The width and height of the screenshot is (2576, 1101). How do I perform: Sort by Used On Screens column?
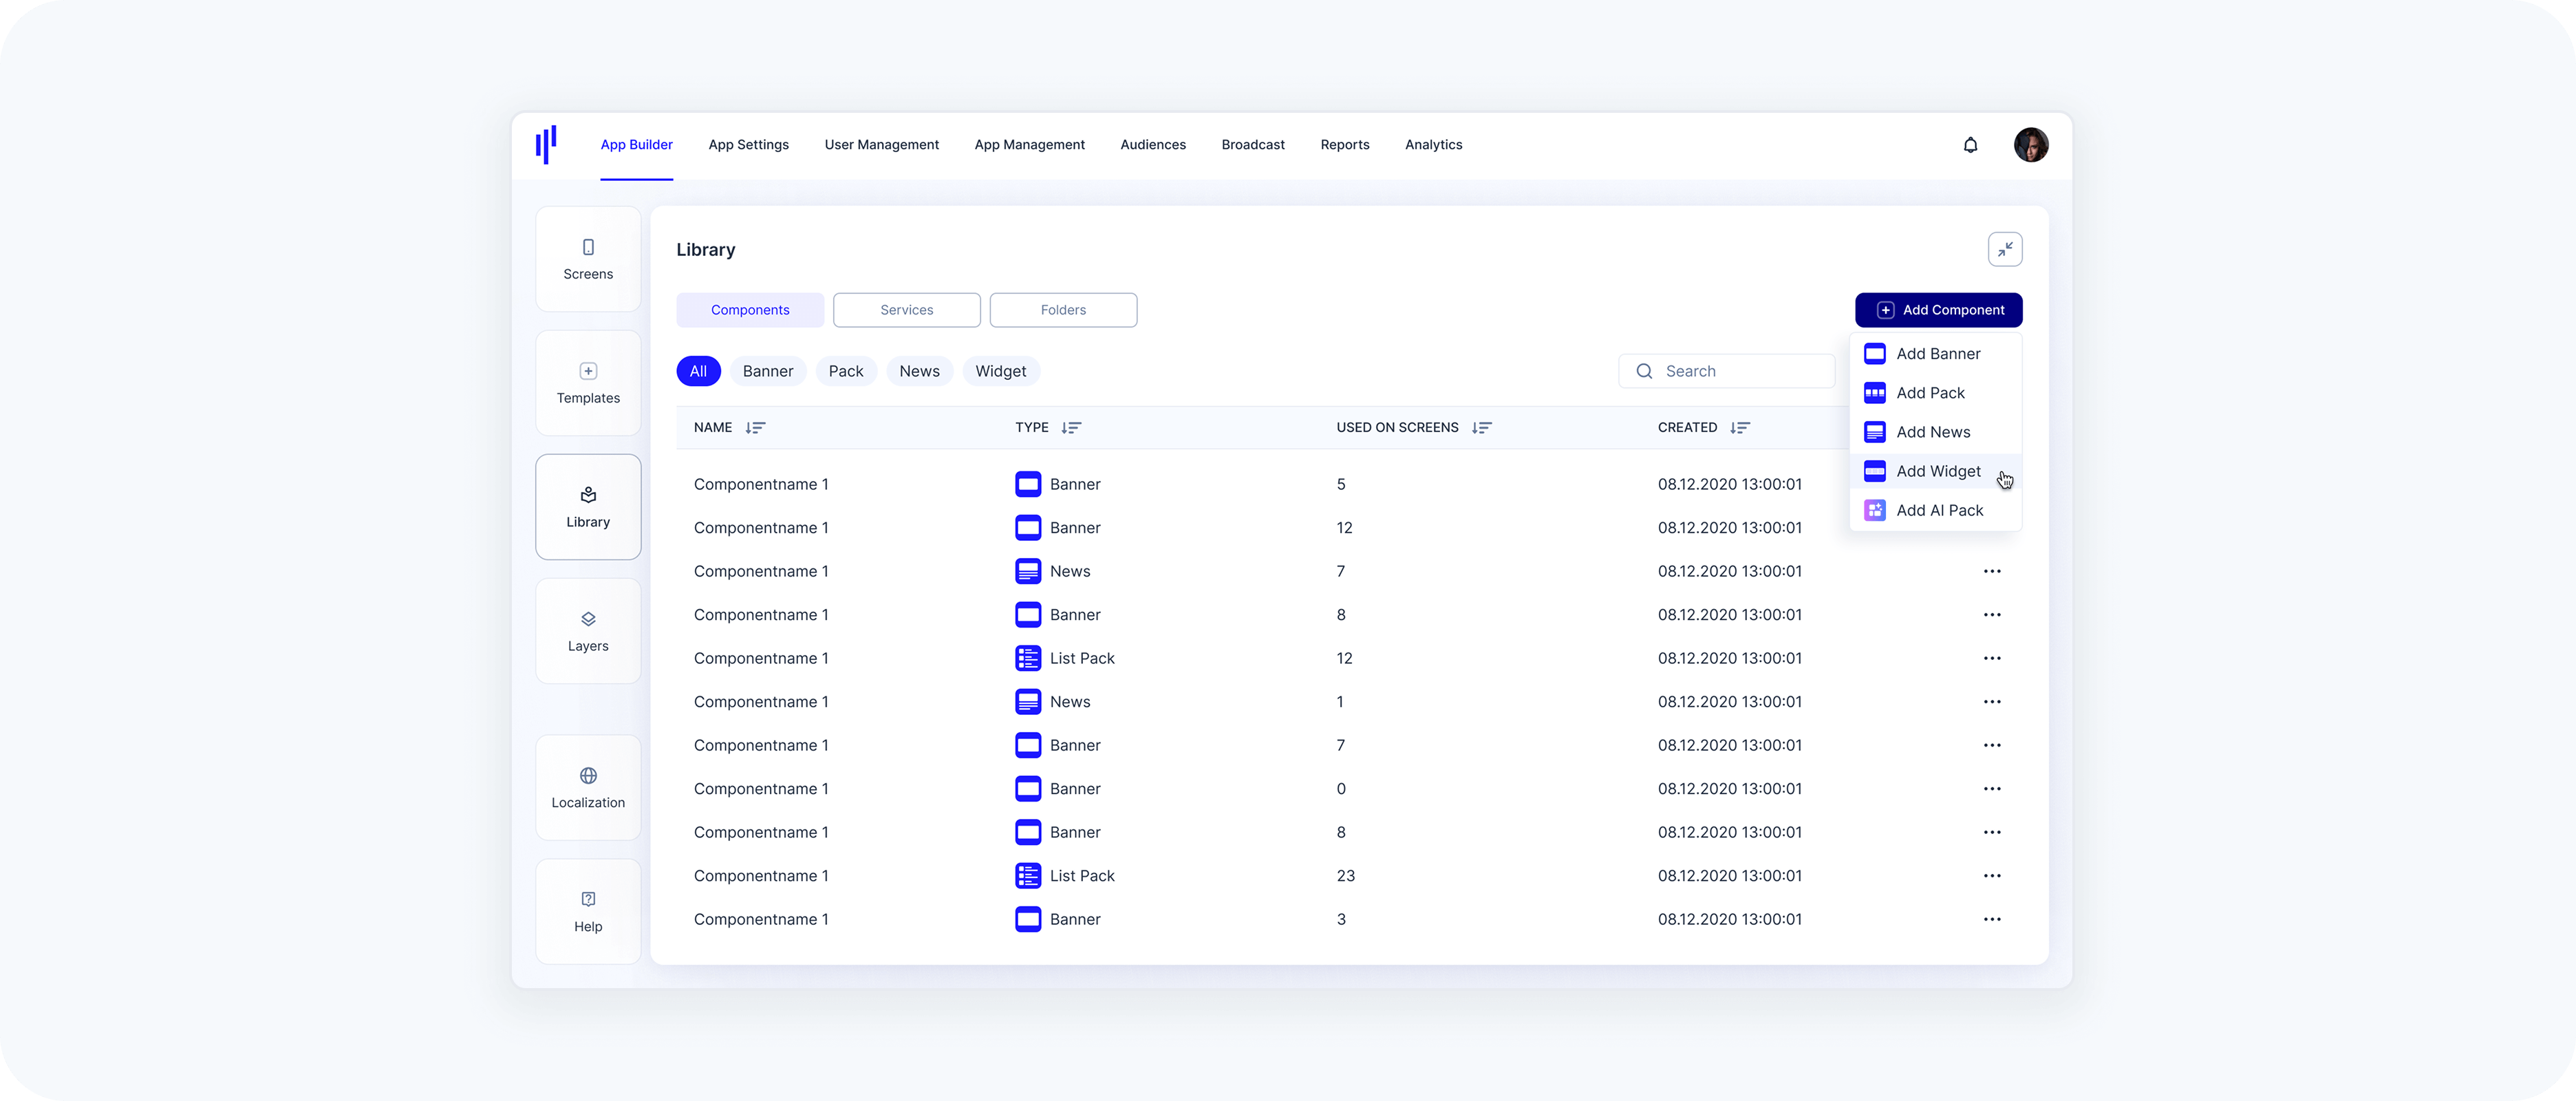[x=1481, y=428]
